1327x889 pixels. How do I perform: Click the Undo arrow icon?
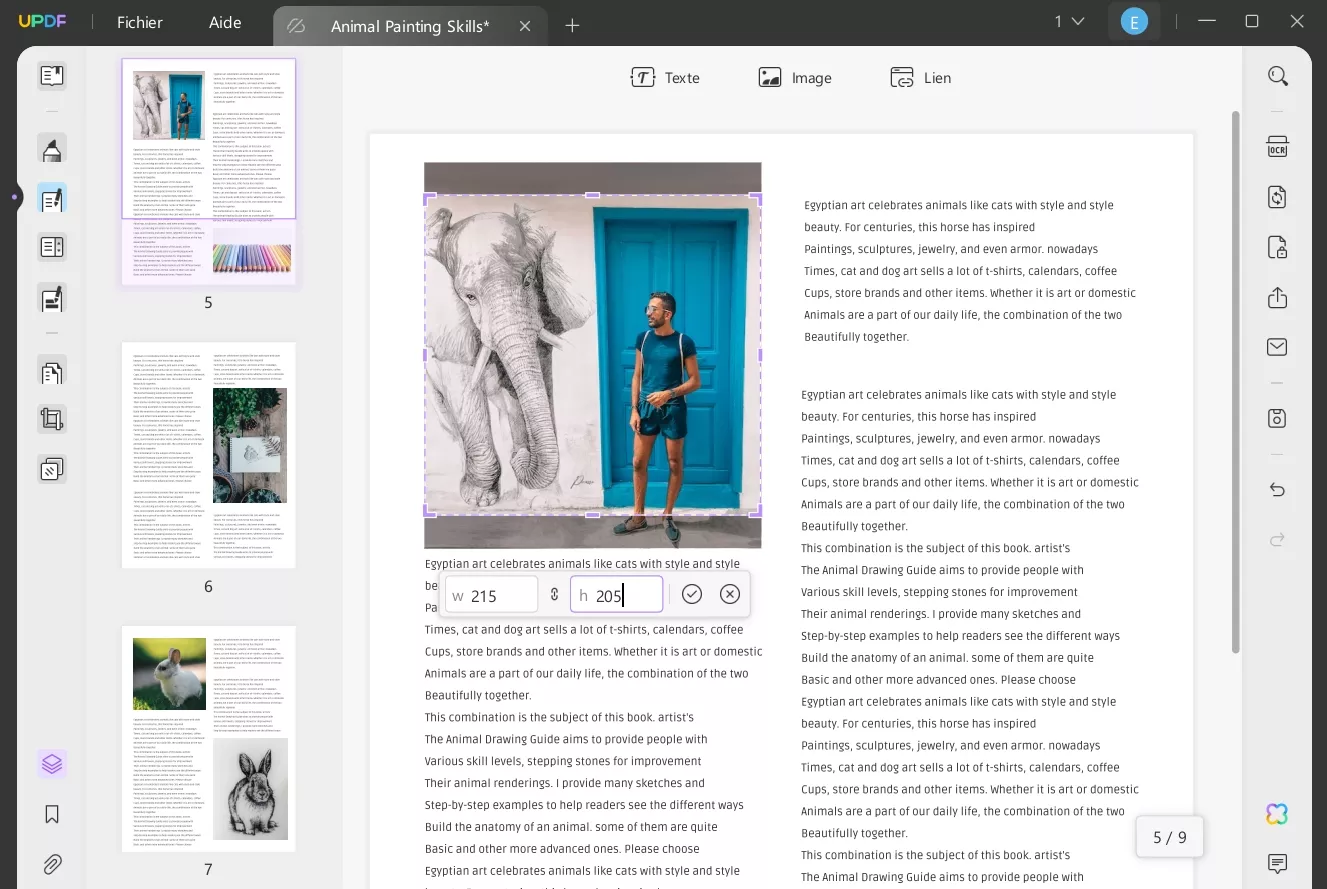(1277, 490)
